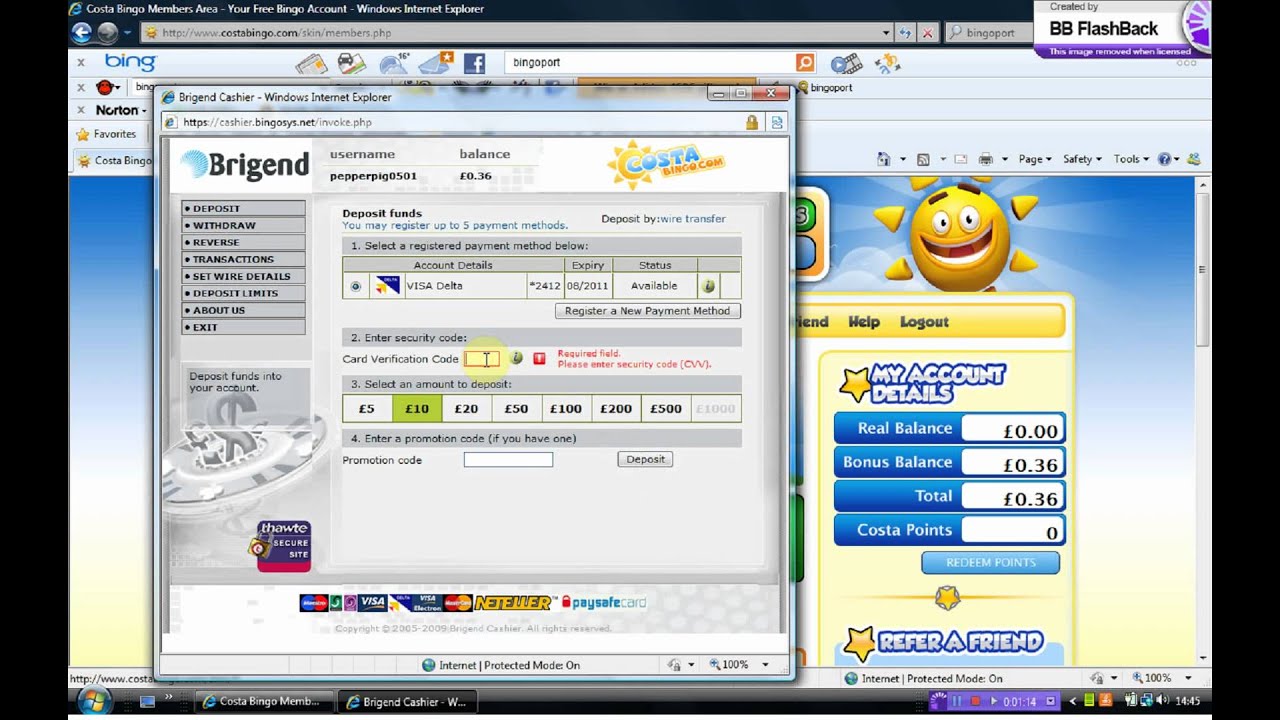Open the Page dropdown in the IE command bar
Image resolution: width=1280 pixels, height=720 pixels.
(1035, 159)
